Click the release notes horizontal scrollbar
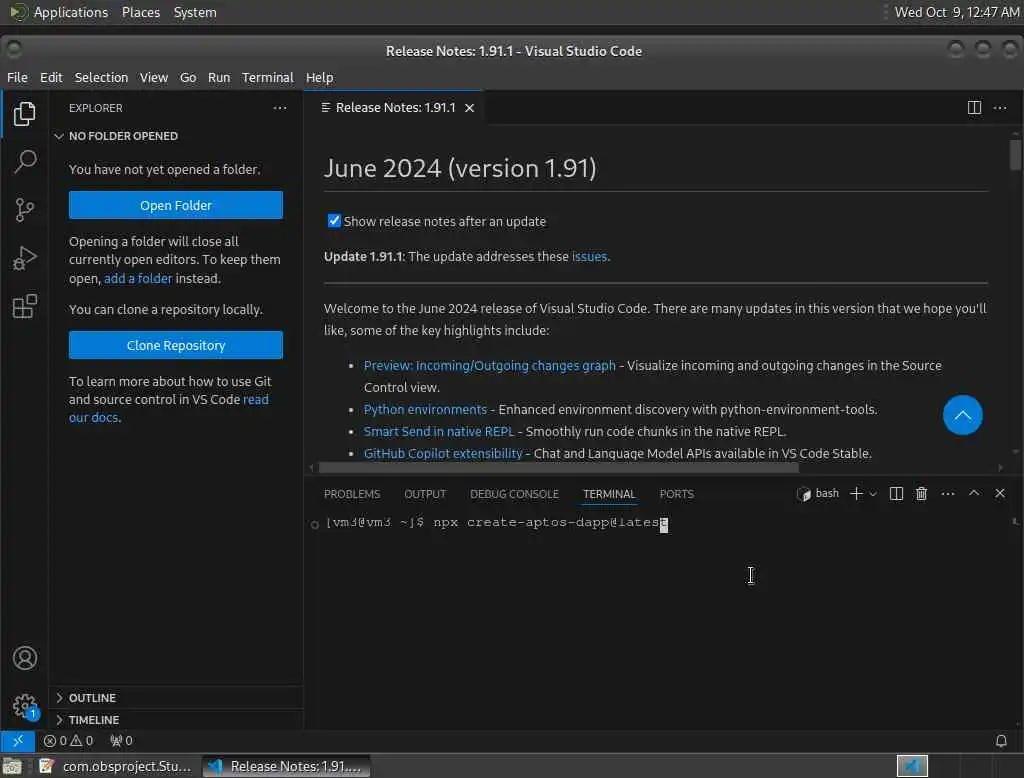 558,468
